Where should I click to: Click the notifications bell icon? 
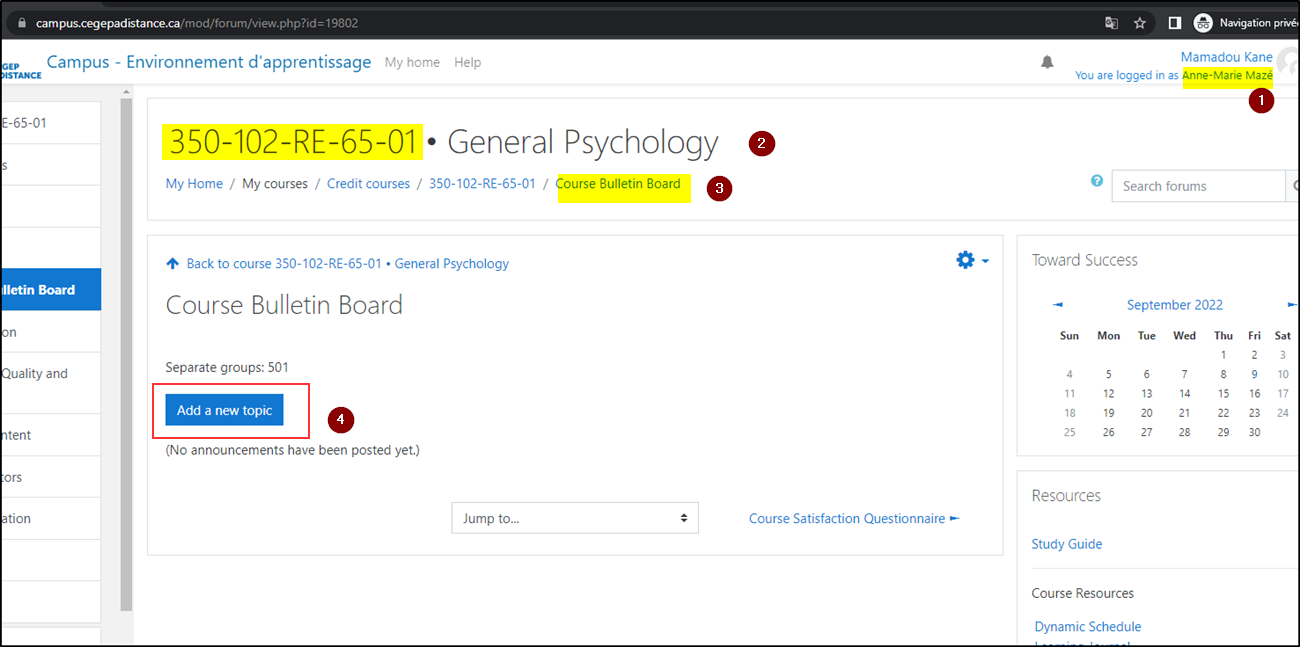pos(1047,62)
